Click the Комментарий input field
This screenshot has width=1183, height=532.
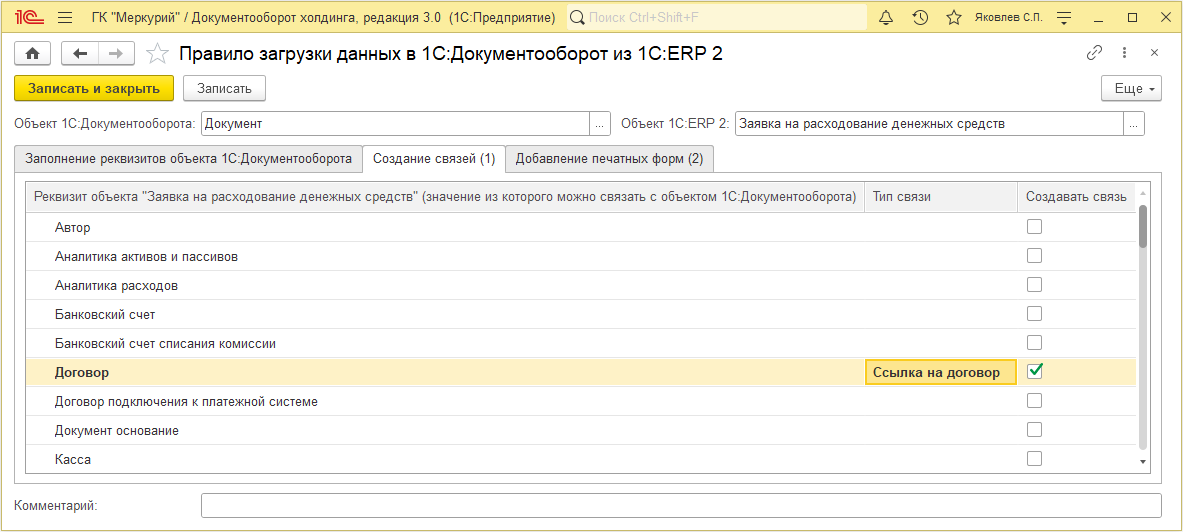click(681, 506)
